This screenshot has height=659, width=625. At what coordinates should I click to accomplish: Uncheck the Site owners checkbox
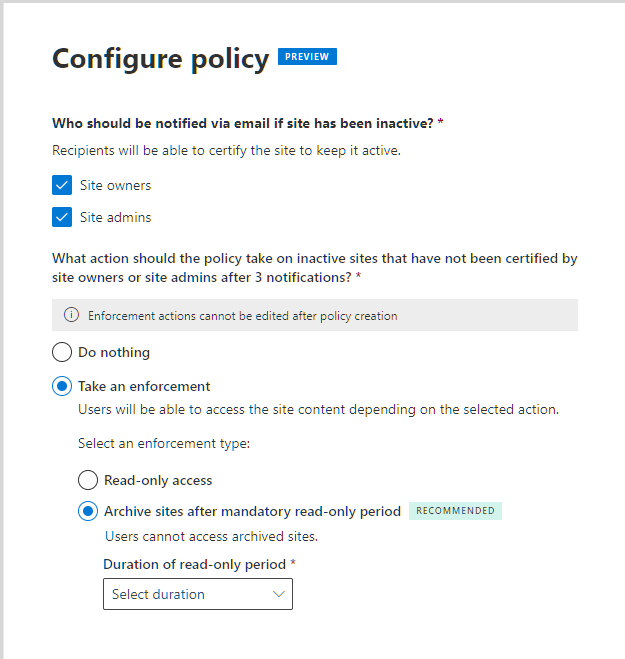tap(62, 185)
